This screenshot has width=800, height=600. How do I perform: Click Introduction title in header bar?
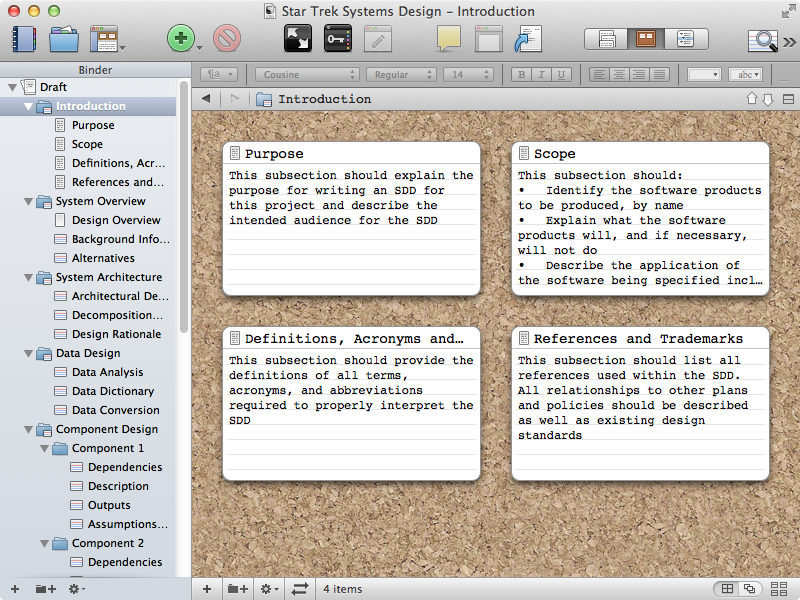pos(324,99)
